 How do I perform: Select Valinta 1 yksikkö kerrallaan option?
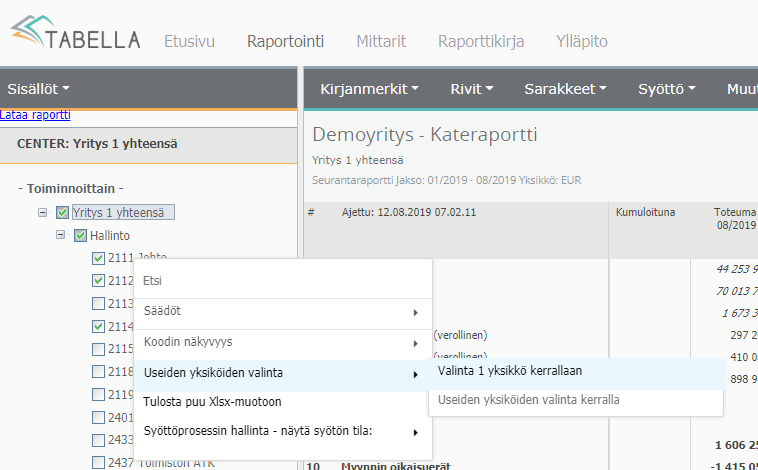click(x=510, y=370)
